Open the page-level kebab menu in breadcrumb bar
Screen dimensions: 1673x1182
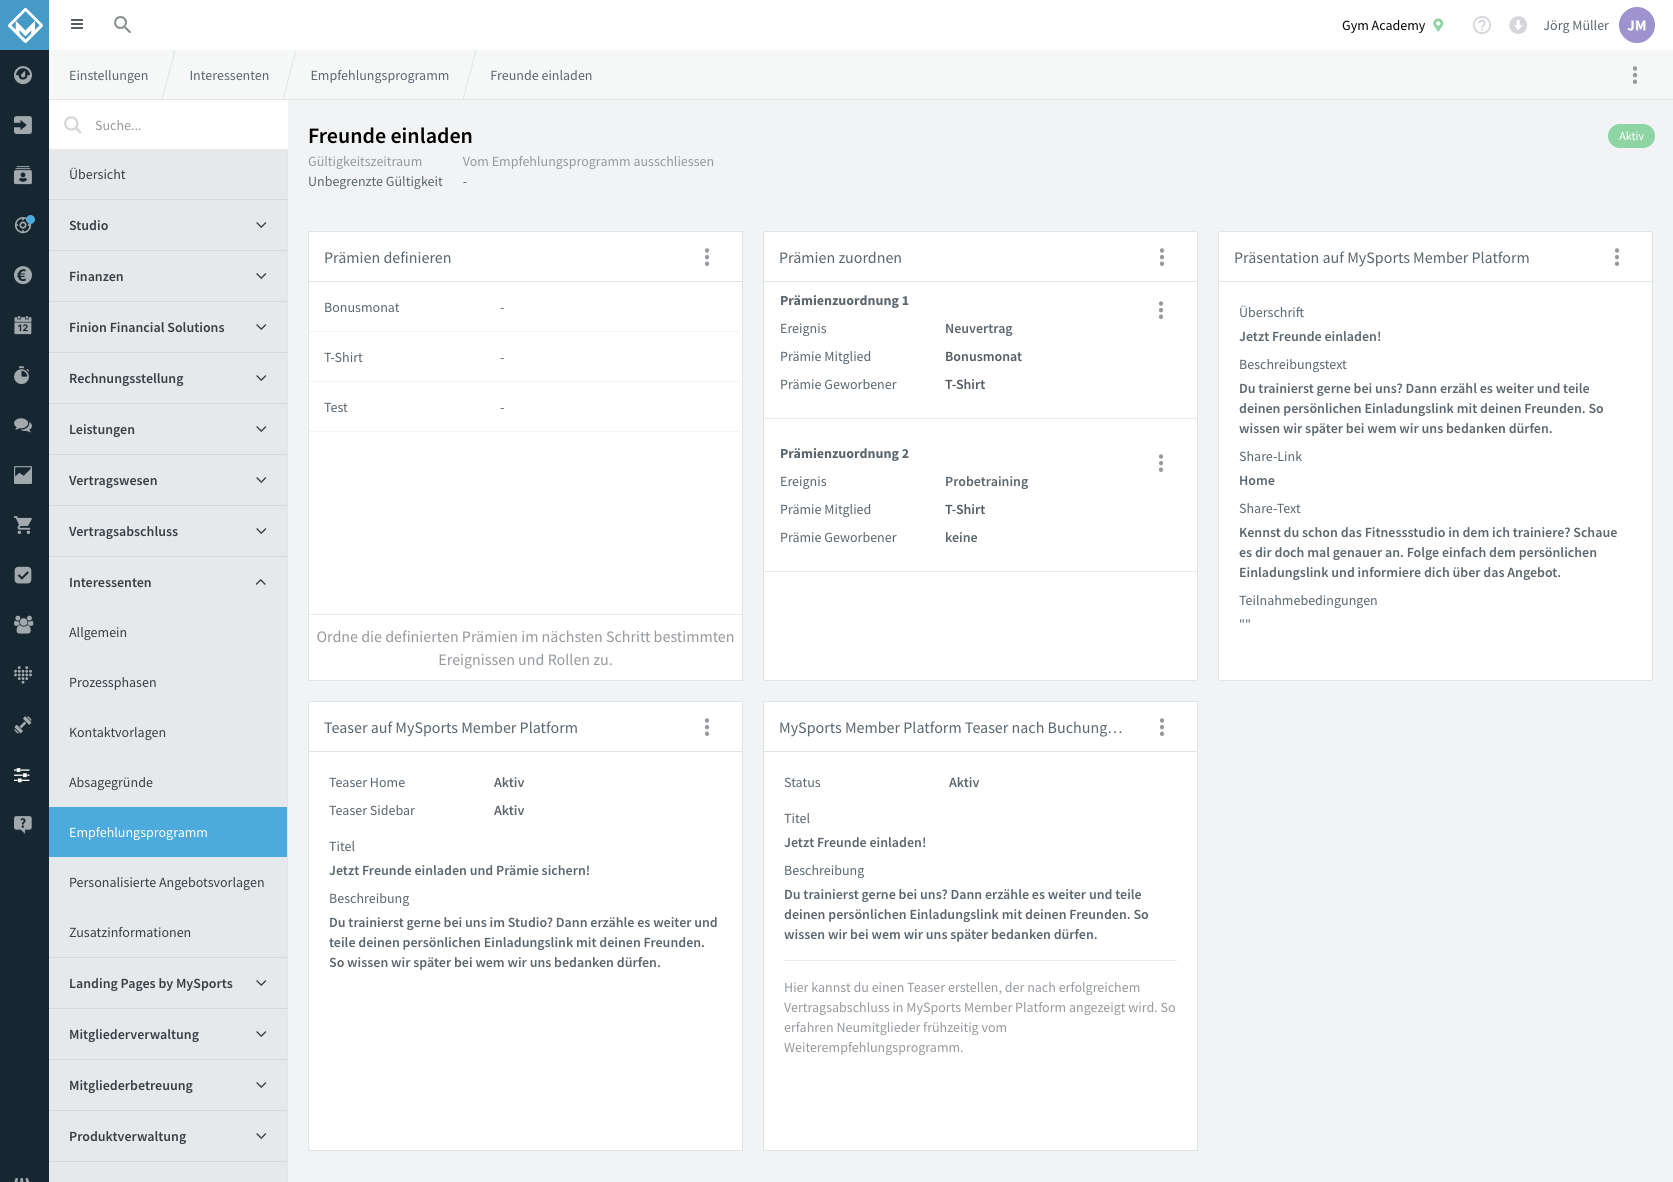(x=1635, y=75)
